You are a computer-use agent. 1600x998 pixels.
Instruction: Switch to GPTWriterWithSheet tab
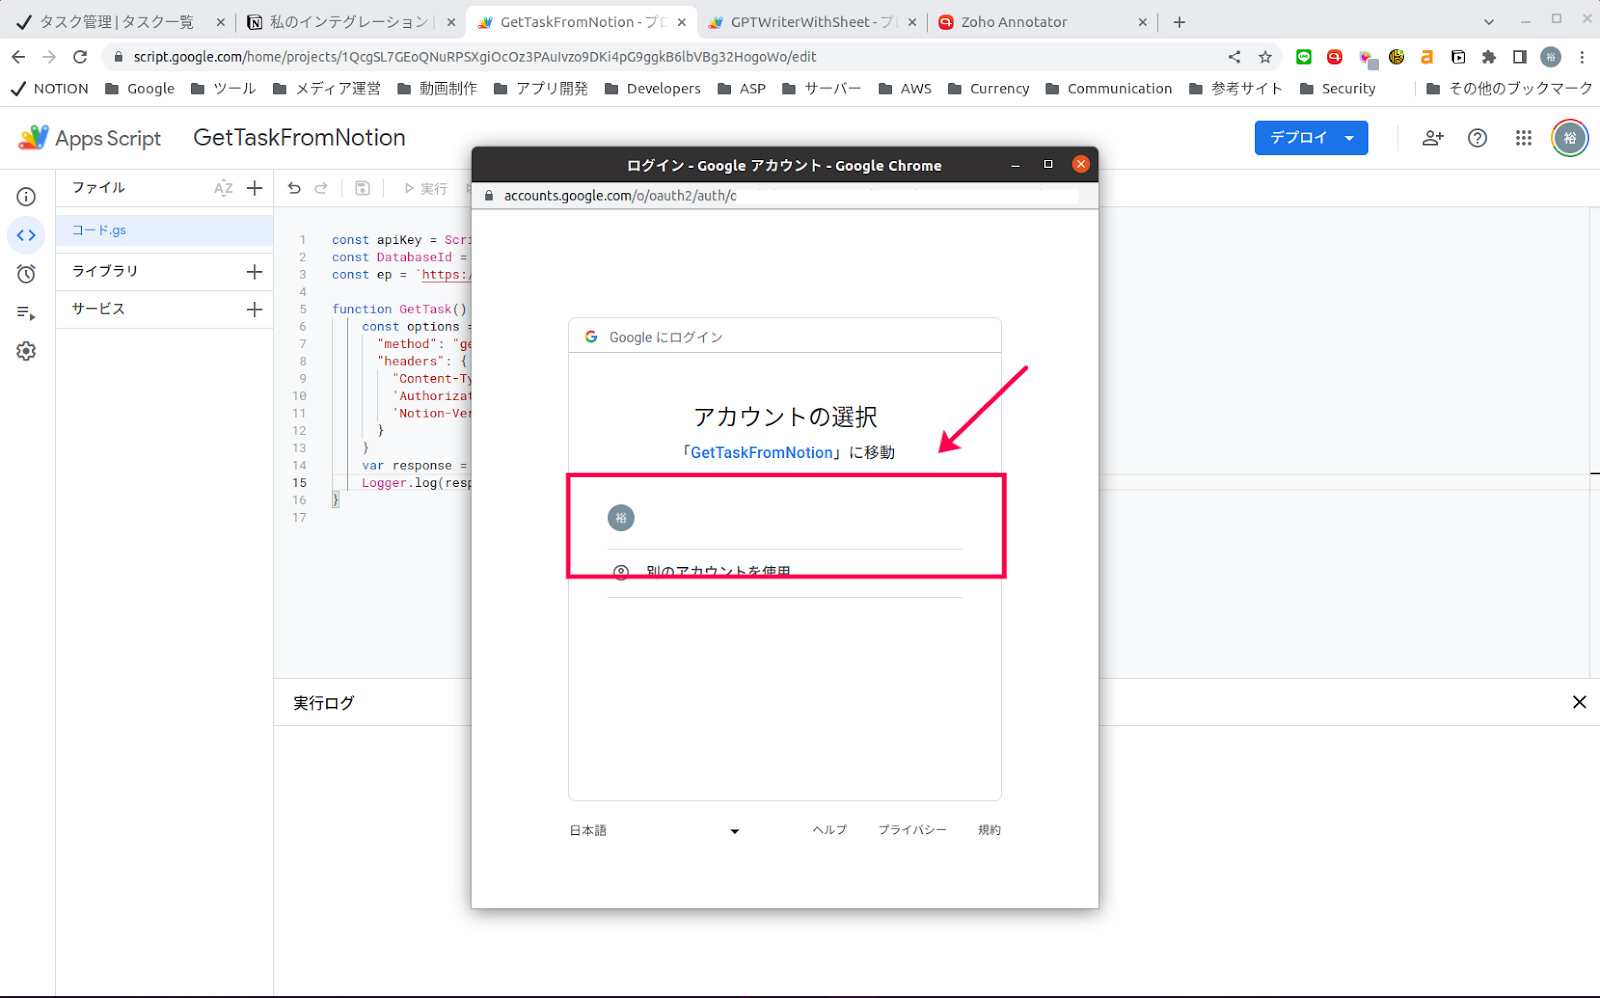[x=811, y=22]
